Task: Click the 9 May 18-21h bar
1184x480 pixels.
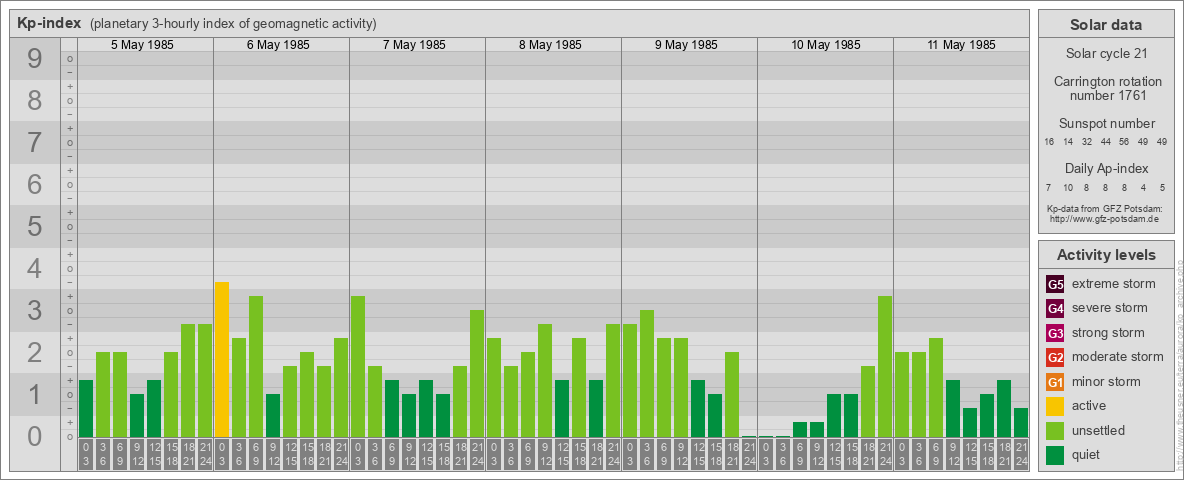Action: click(x=732, y=395)
